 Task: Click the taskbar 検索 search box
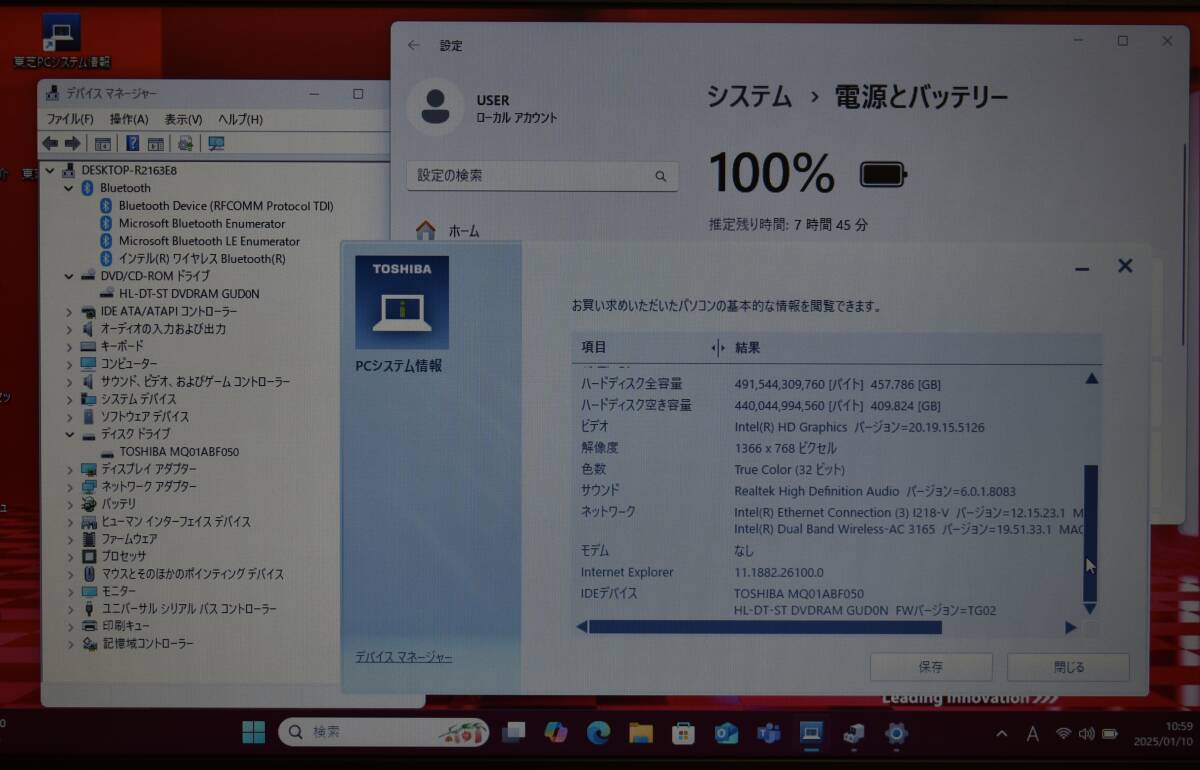pyautogui.click(x=386, y=732)
